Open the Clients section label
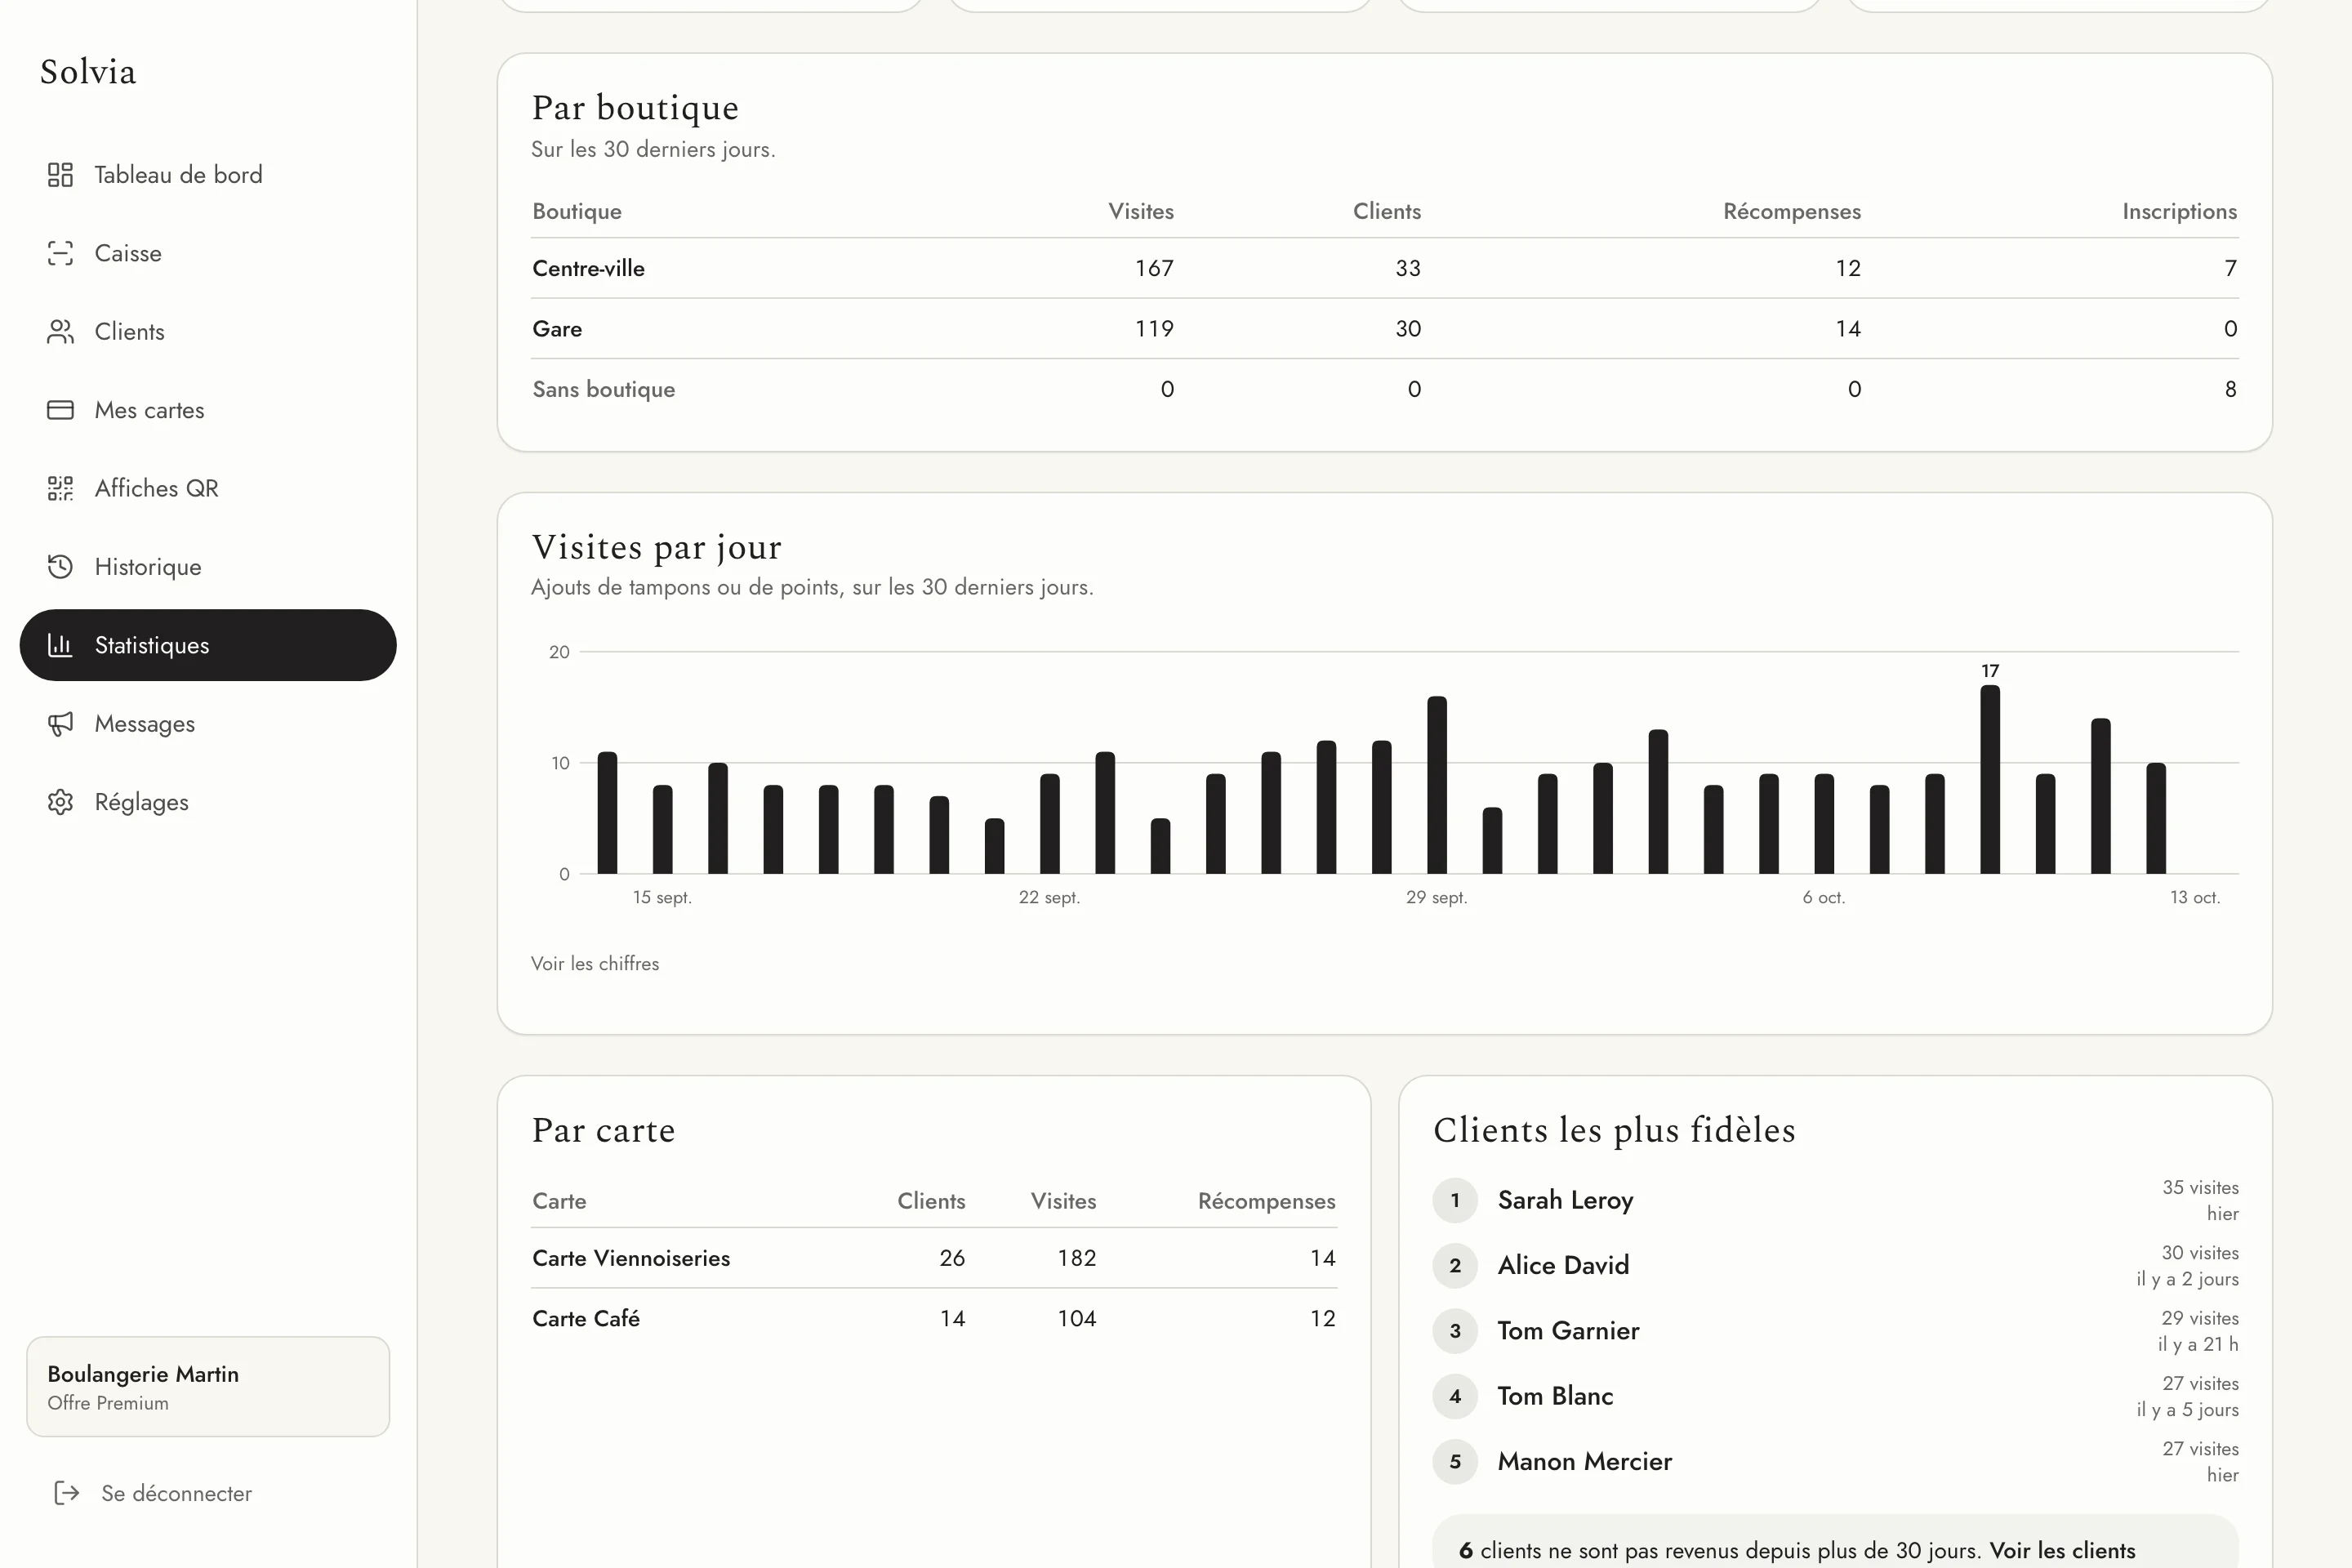The height and width of the screenshot is (1568, 2352). 129,332
